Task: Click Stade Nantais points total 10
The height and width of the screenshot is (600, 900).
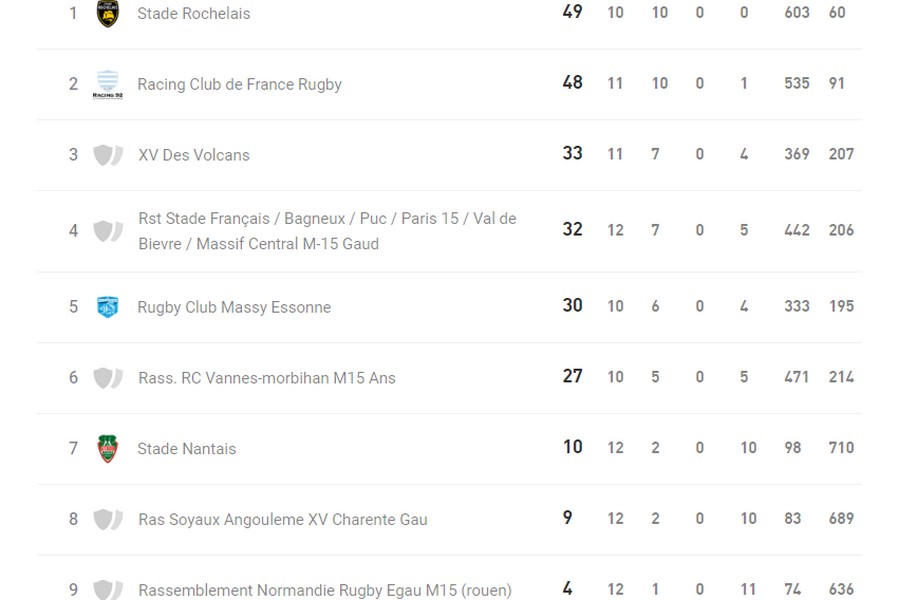Action: click(x=572, y=447)
